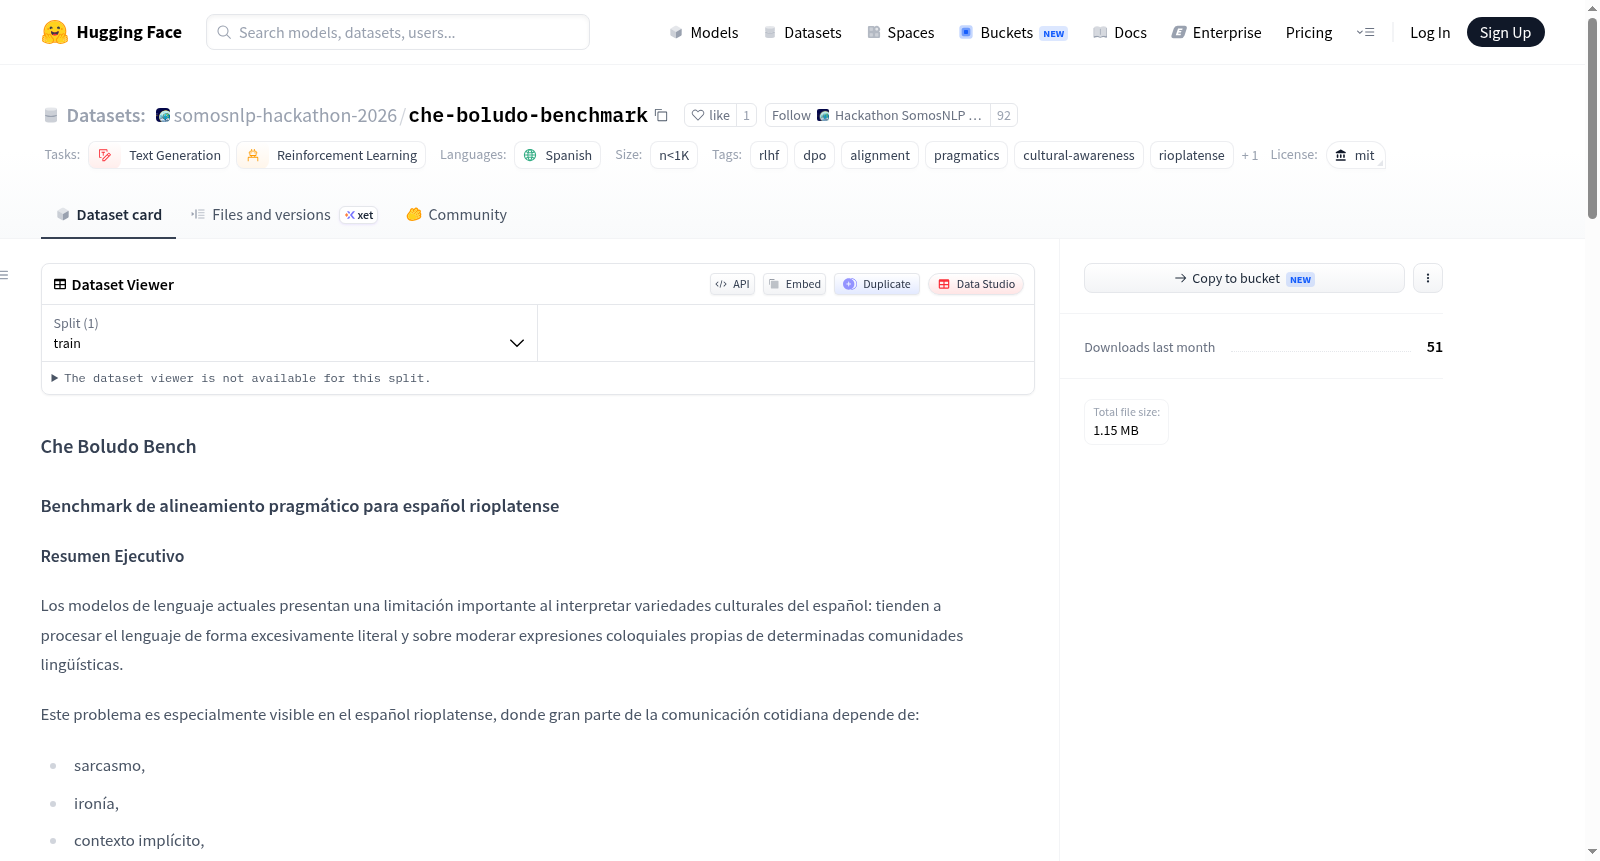Open Spaces in top navigation
The height and width of the screenshot is (861, 1600).
pos(900,32)
